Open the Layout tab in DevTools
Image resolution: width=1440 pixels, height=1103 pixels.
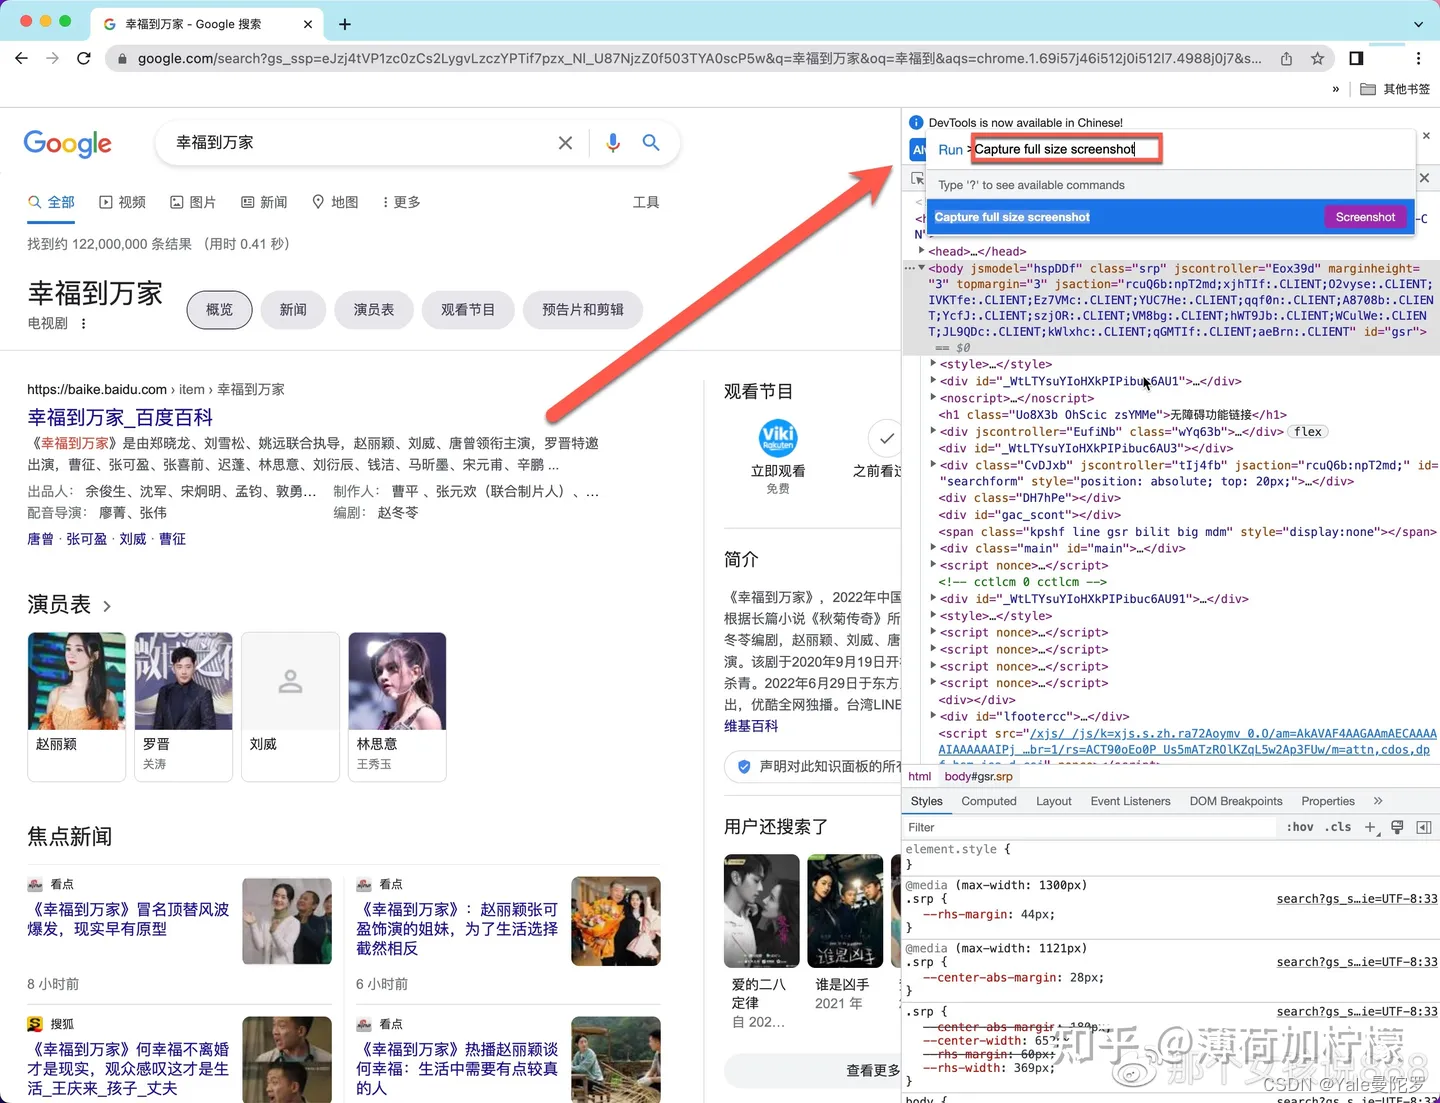[x=1054, y=801]
